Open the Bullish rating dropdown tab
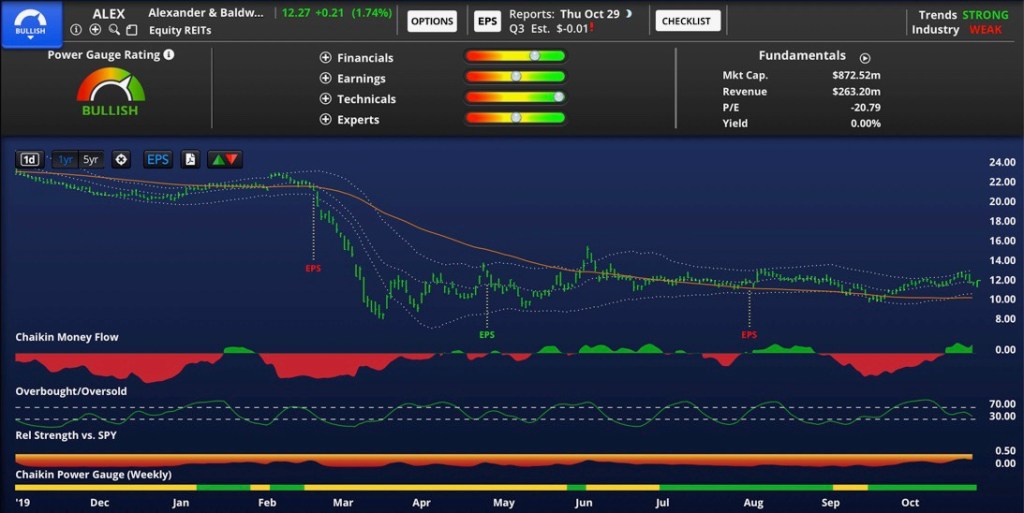 pyautogui.click(x=30, y=24)
